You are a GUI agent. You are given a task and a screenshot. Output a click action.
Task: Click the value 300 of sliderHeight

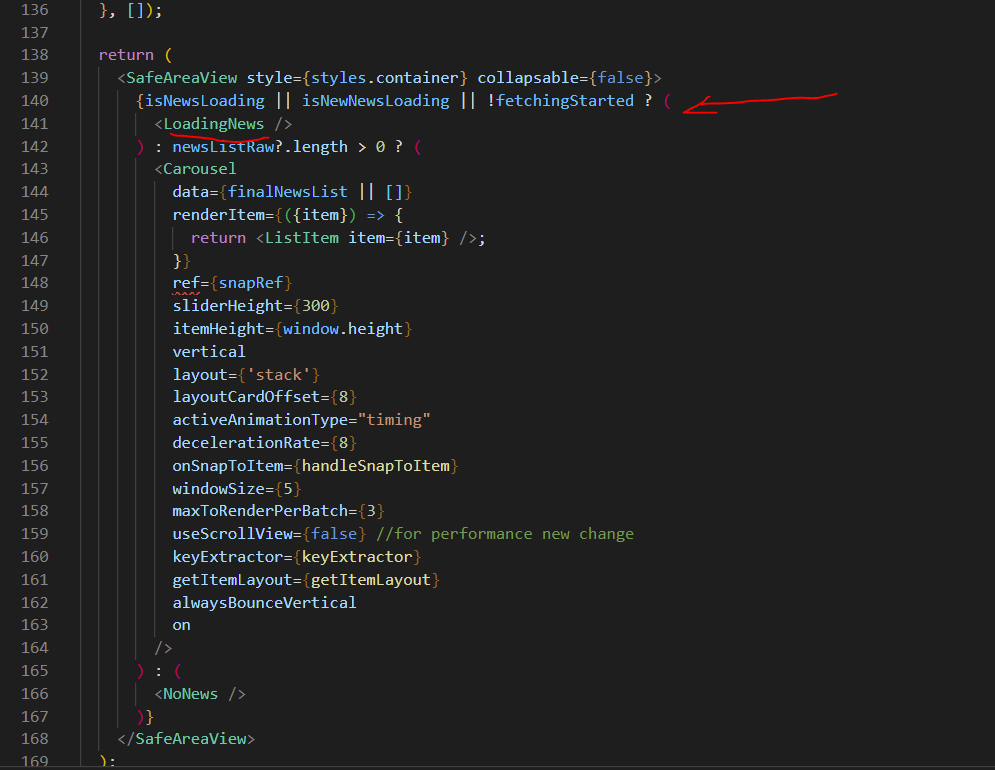point(315,305)
